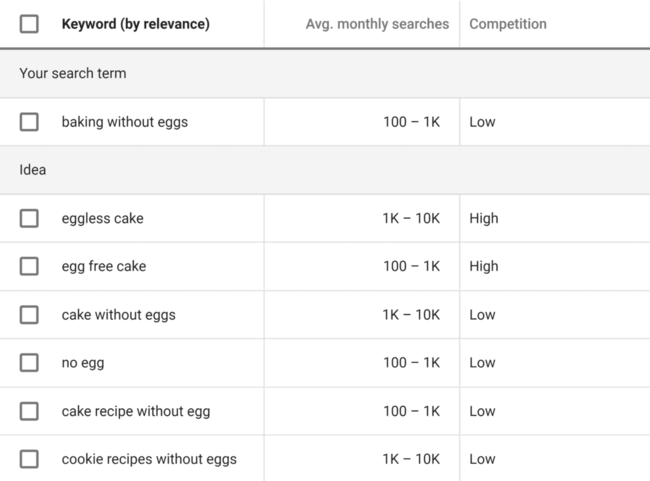
Task: Click High competition for eggless cake
Action: coord(484,218)
